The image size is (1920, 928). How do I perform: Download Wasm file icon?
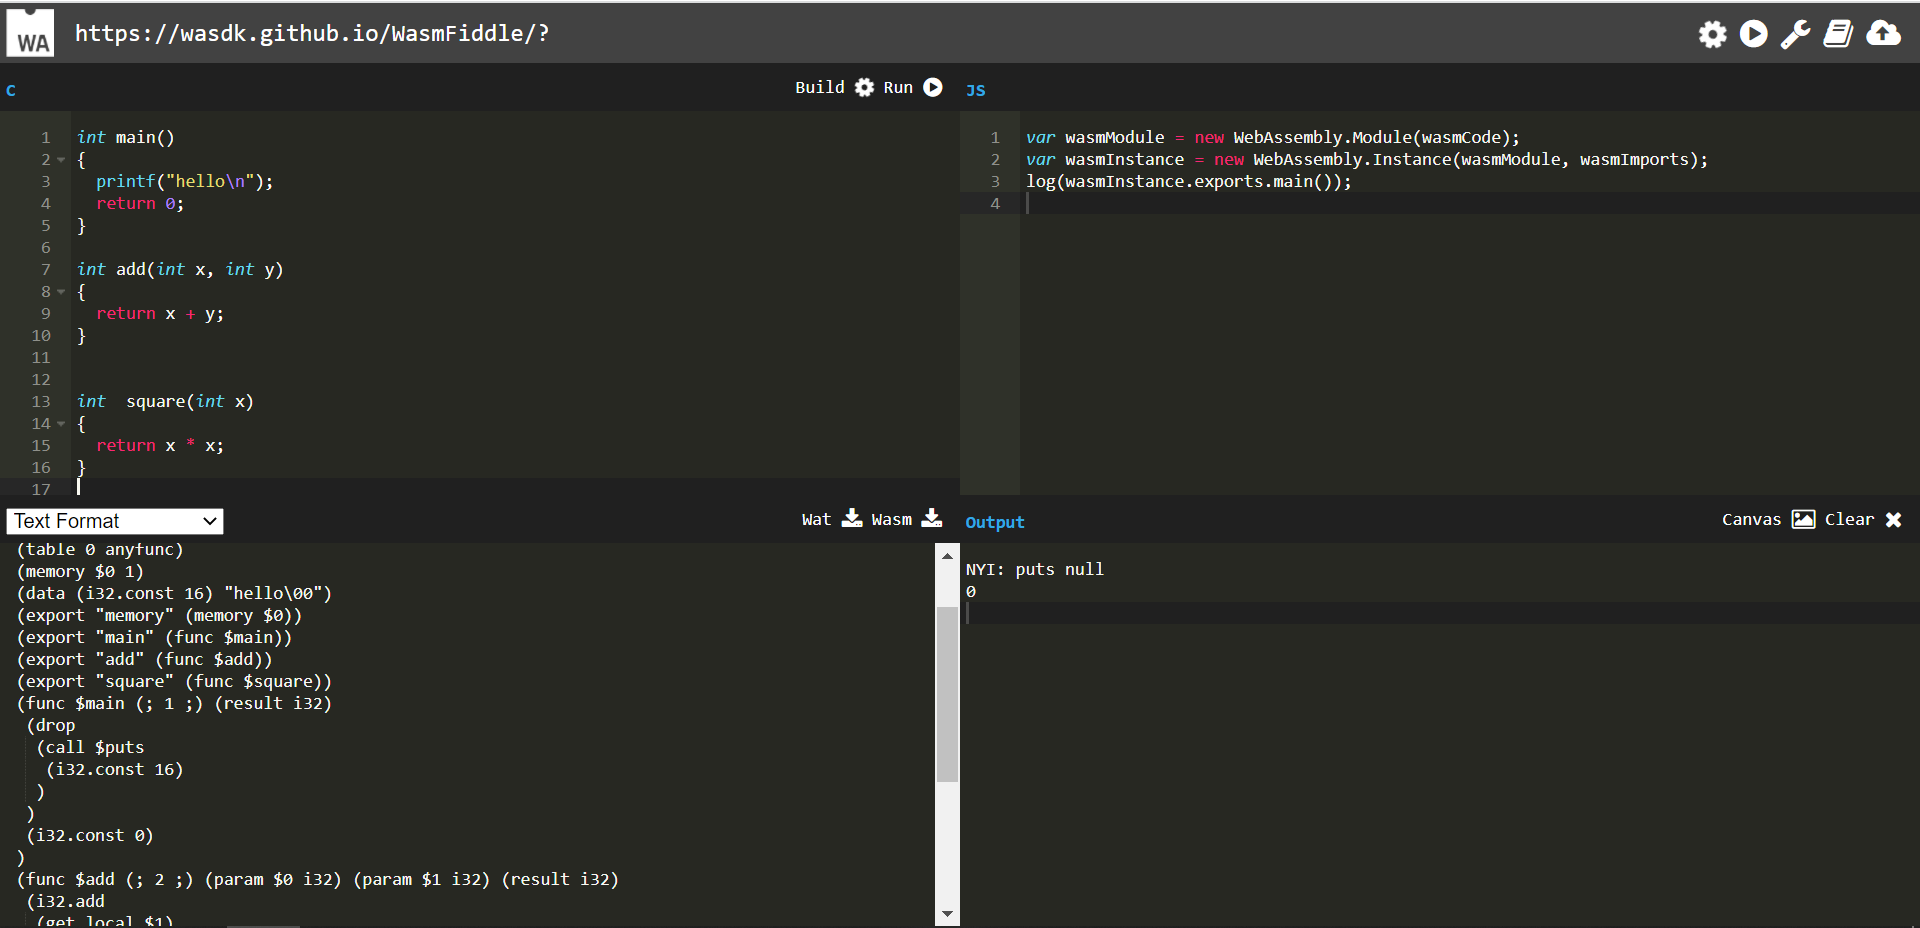(x=932, y=518)
